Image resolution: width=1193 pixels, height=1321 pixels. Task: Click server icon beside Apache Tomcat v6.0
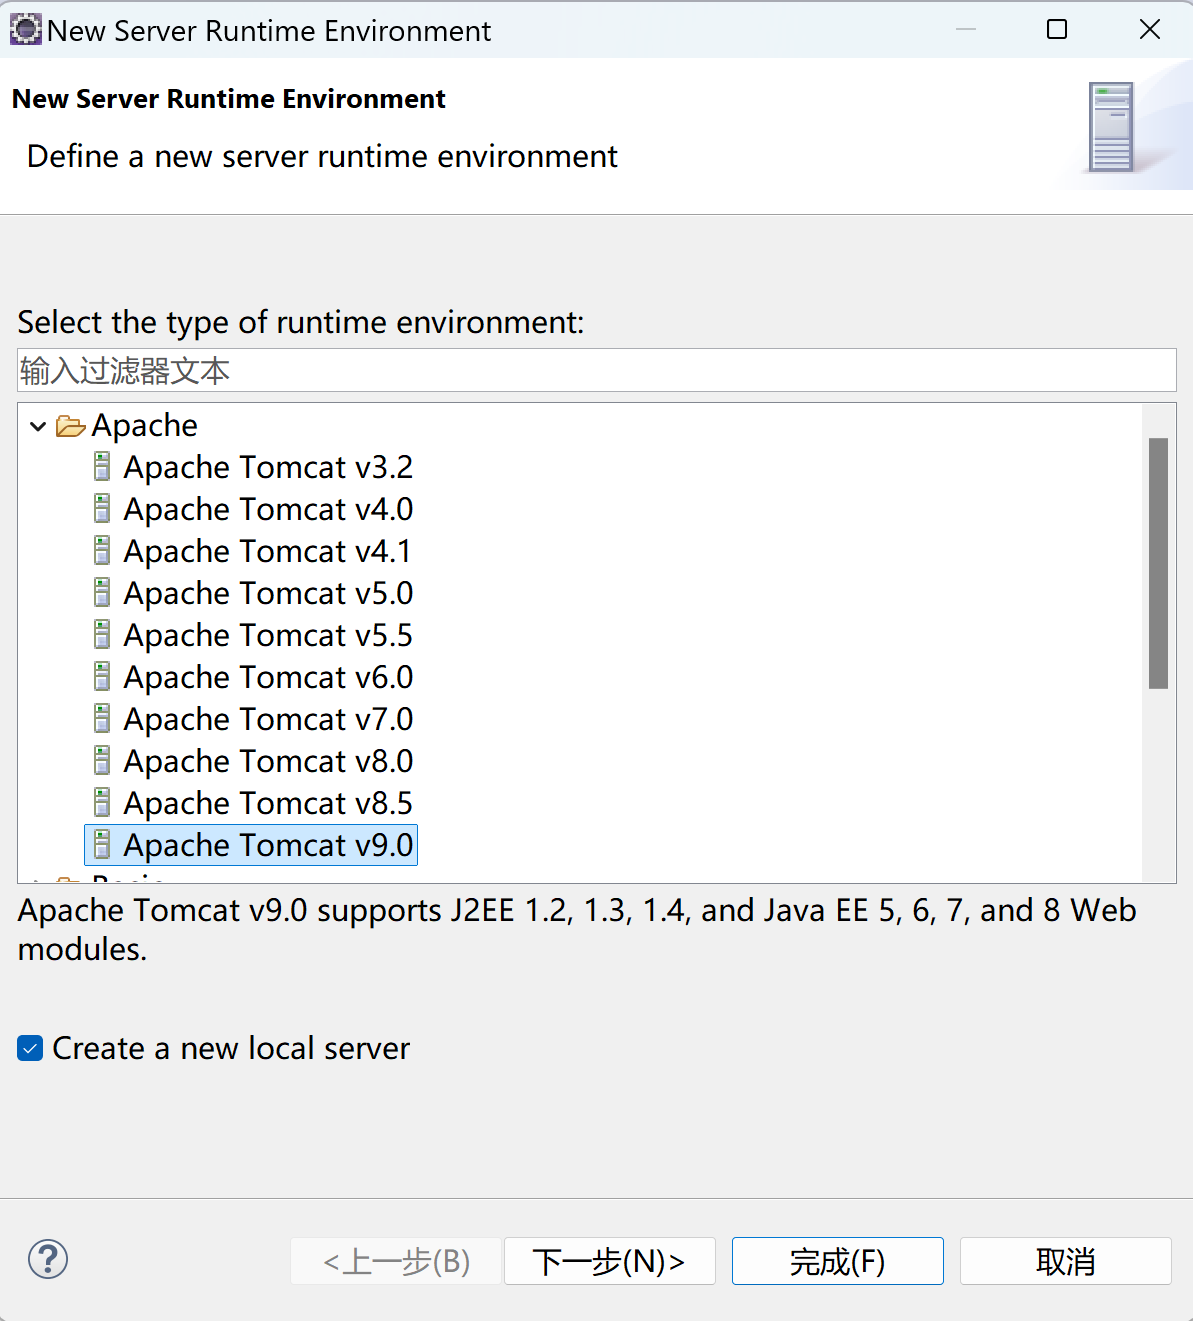pyautogui.click(x=102, y=677)
